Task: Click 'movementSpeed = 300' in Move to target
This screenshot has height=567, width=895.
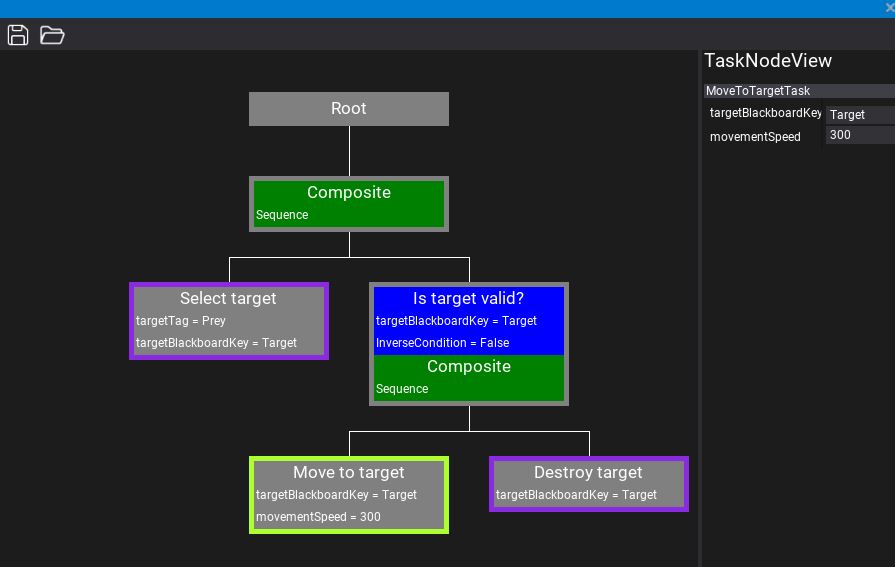Action: pyautogui.click(x=318, y=517)
